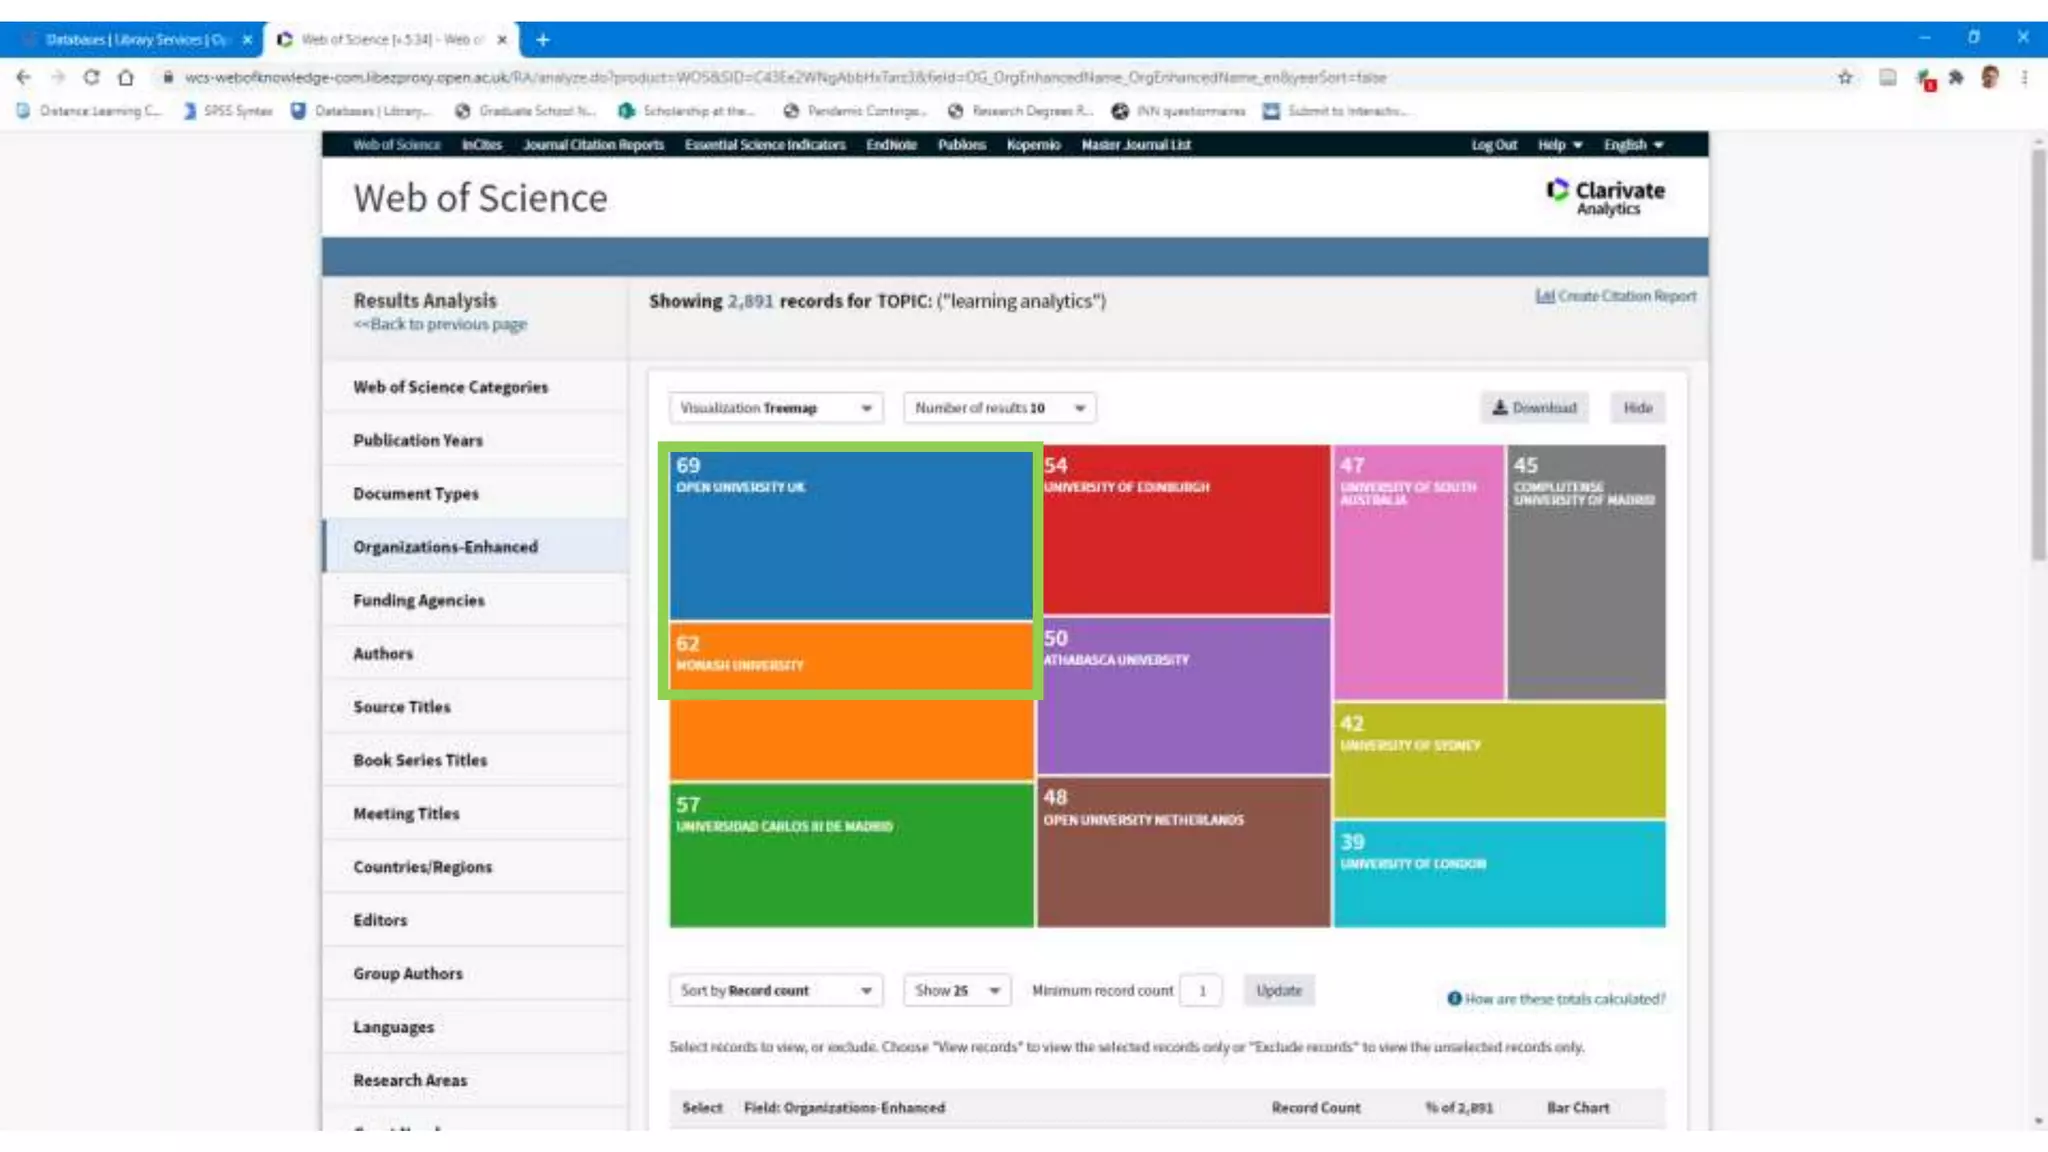Click the Log Out link

point(1494,145)
